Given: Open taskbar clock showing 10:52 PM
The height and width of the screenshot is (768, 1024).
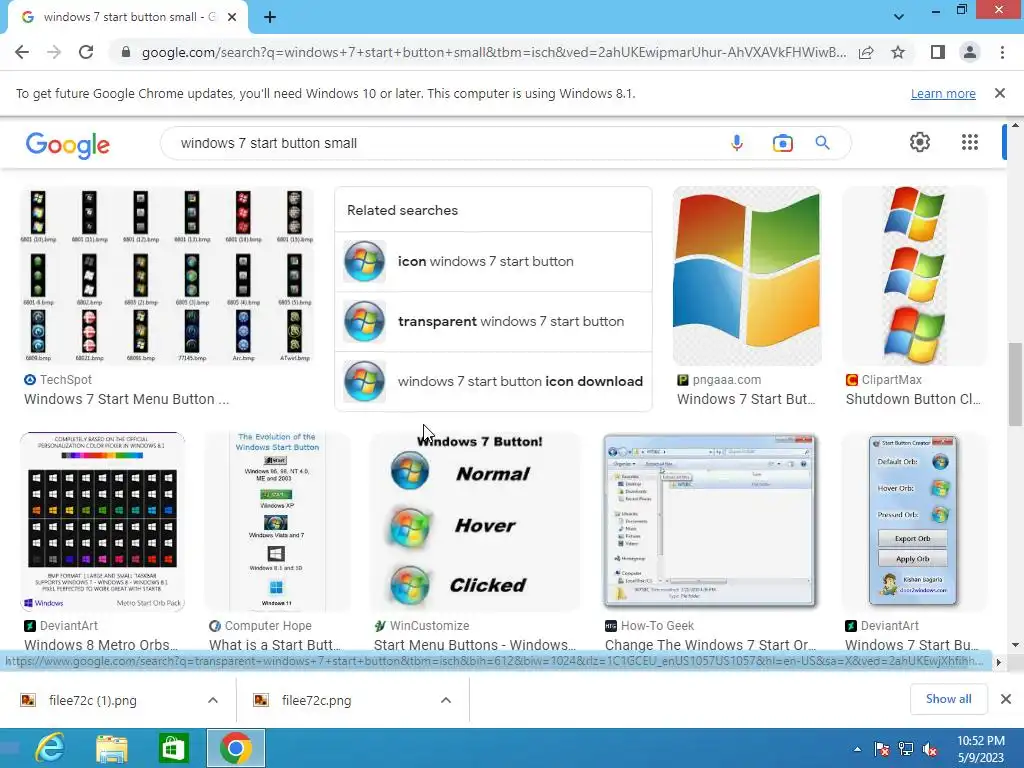Looking at the screenshot, I should (980, 749).
